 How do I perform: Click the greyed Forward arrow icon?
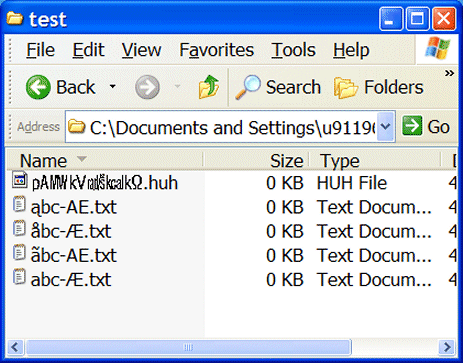pos(147,87)
